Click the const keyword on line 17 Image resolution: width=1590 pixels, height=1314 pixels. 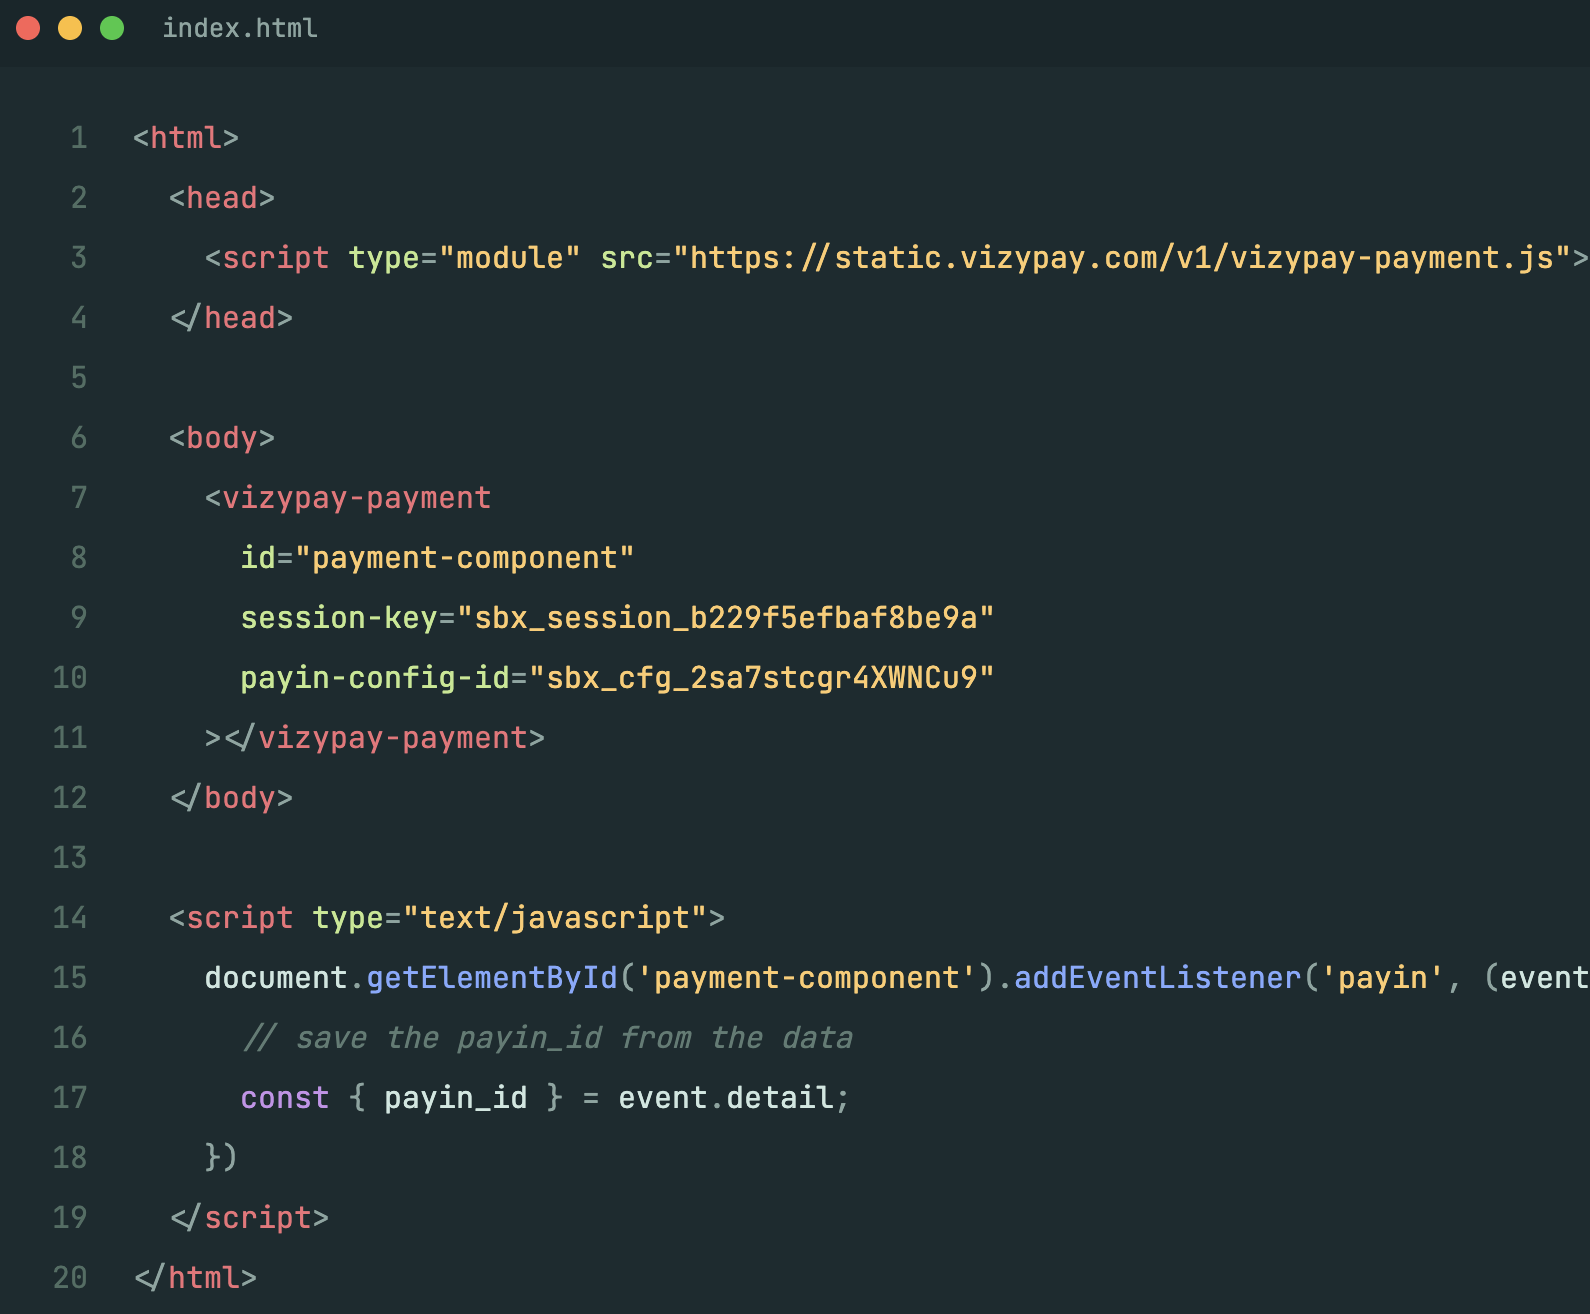(285, 1098)
